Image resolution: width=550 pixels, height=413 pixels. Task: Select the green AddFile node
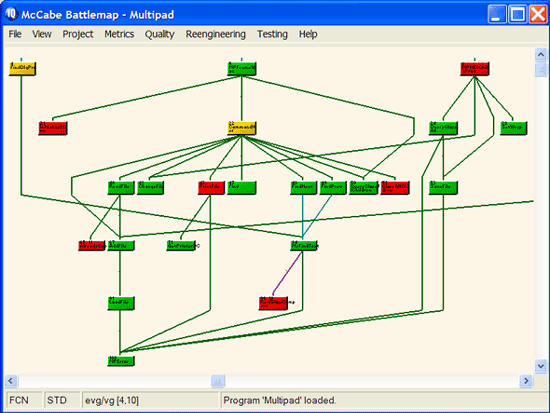(121, 245)
